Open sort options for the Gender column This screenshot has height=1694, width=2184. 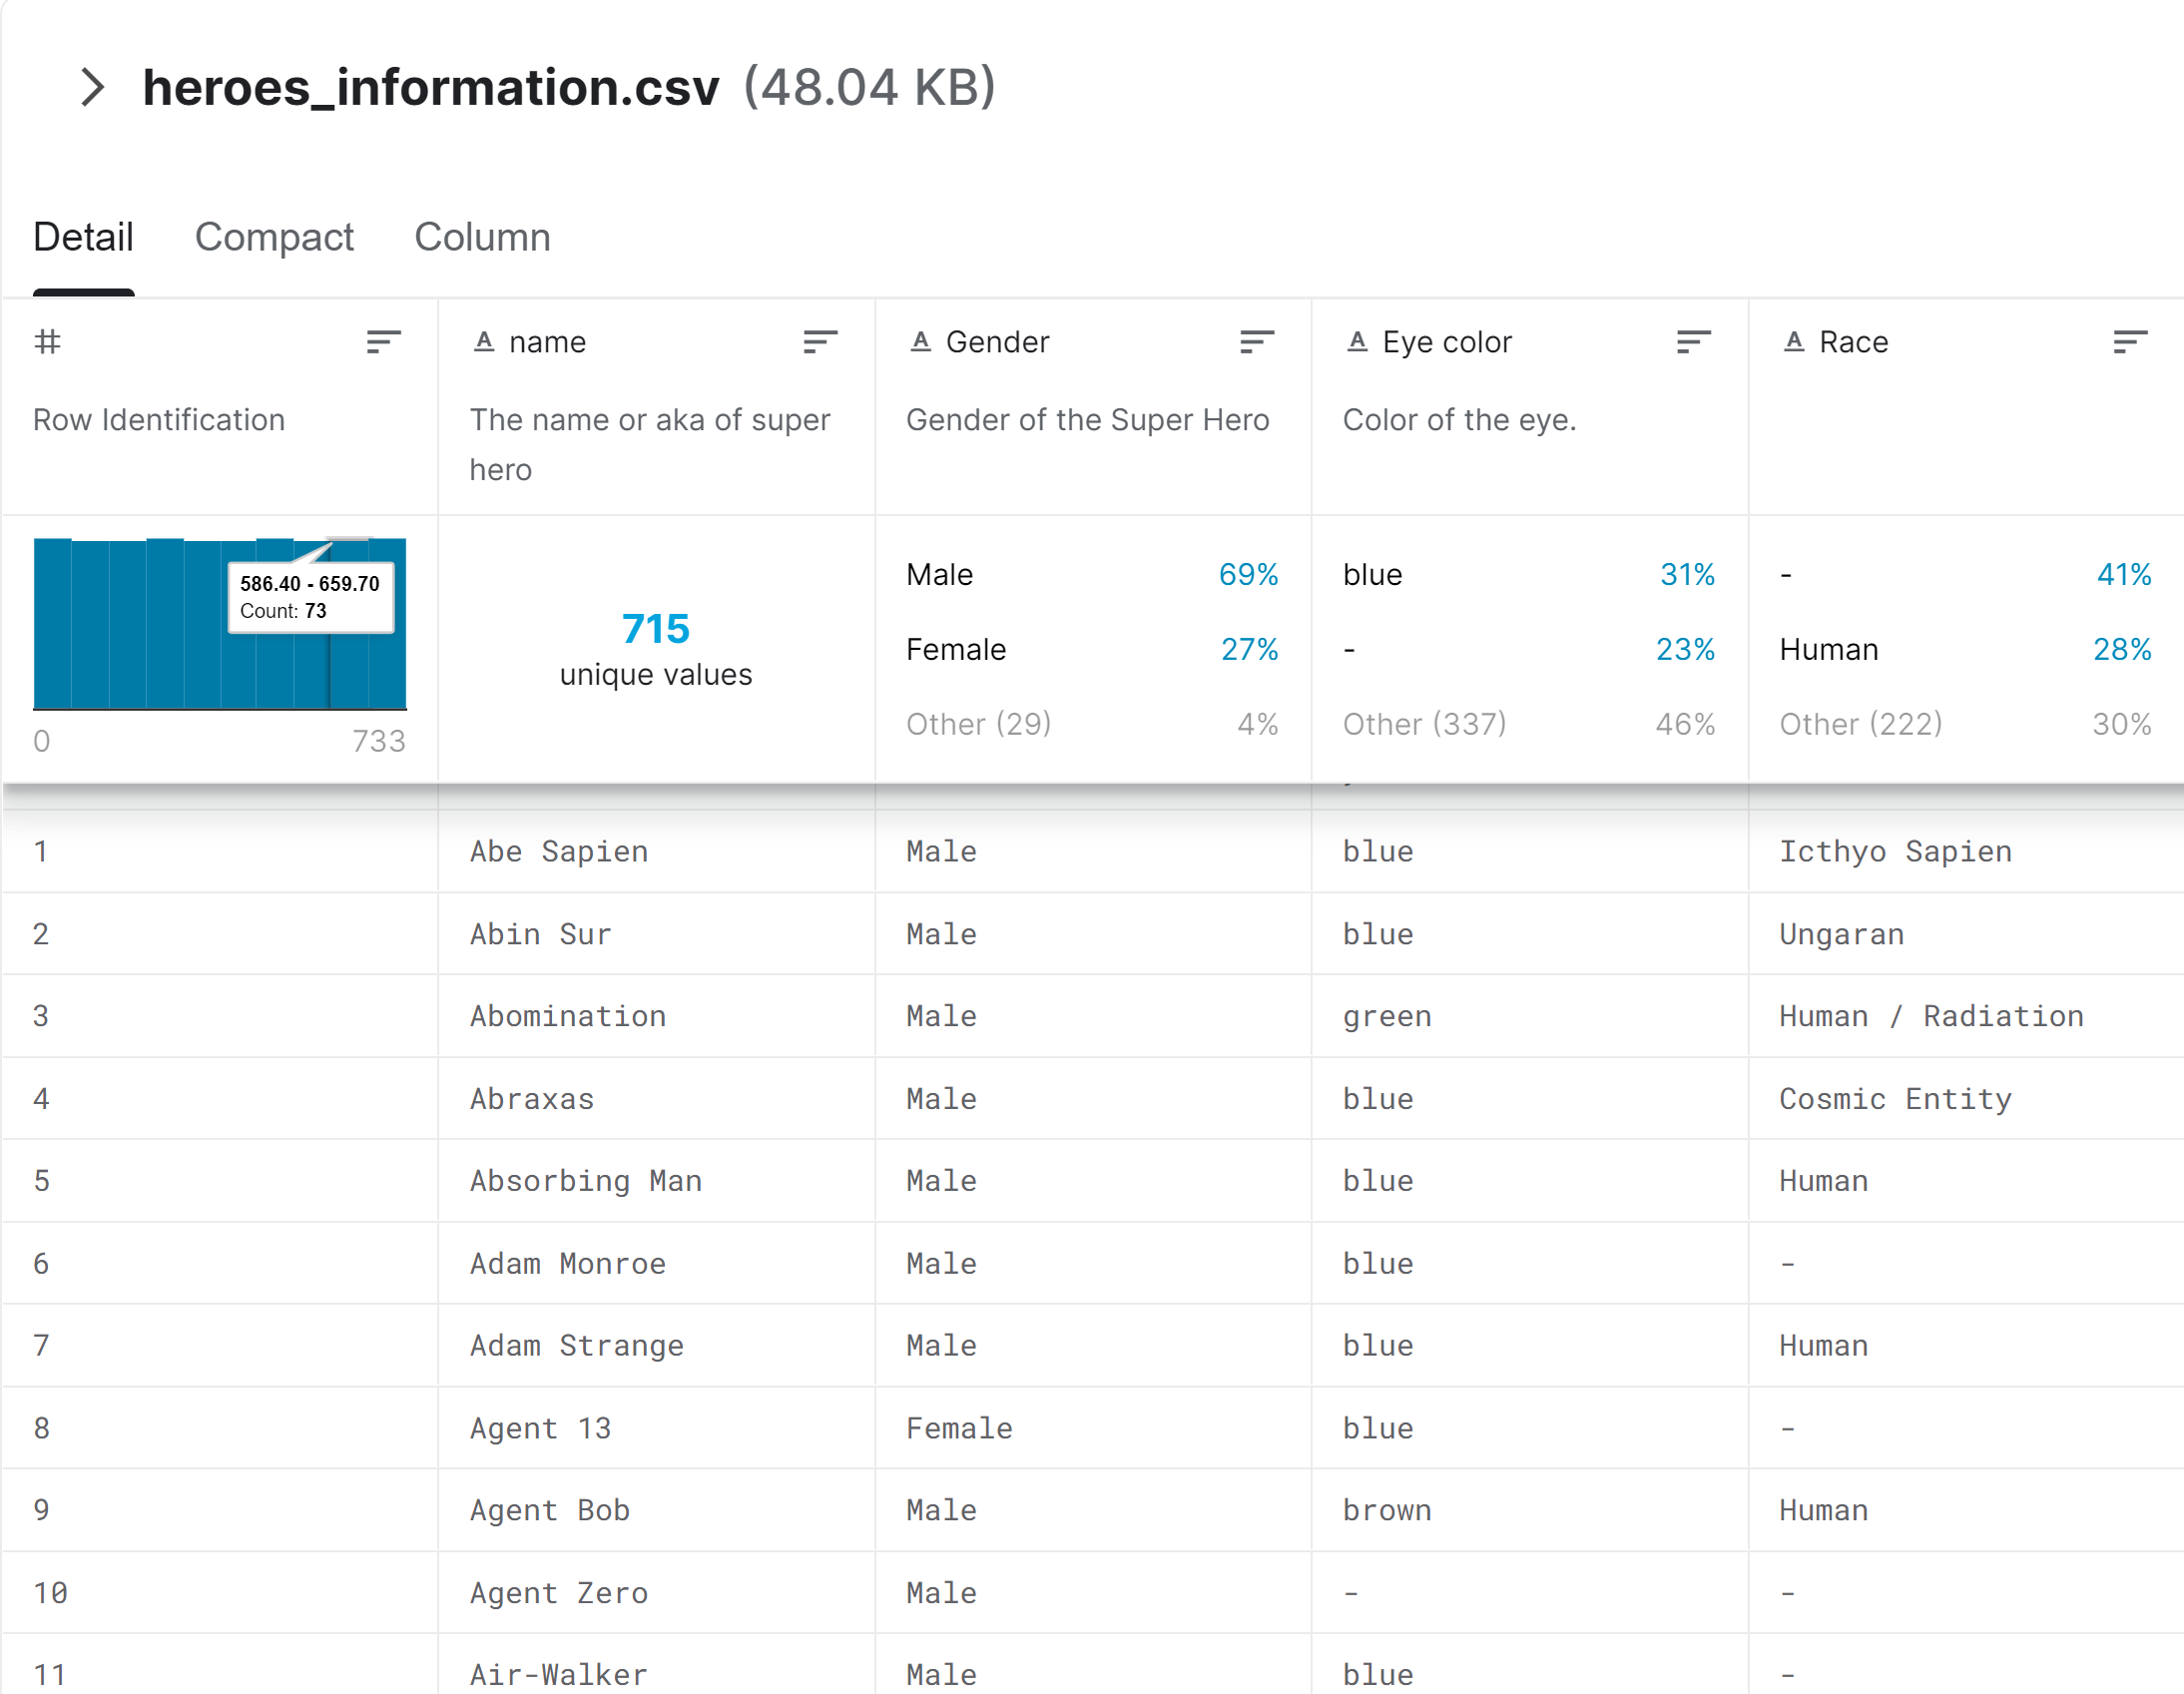(1256, 342)
